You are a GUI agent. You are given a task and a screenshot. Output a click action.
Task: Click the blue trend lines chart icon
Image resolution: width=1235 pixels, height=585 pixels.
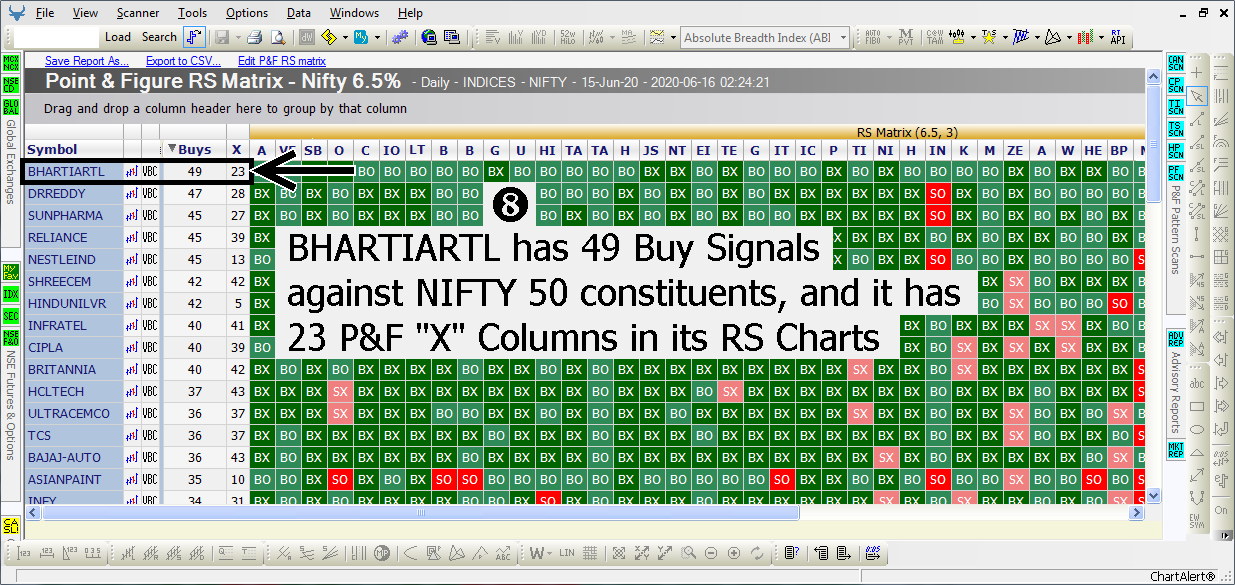(x=1021, y=37)
